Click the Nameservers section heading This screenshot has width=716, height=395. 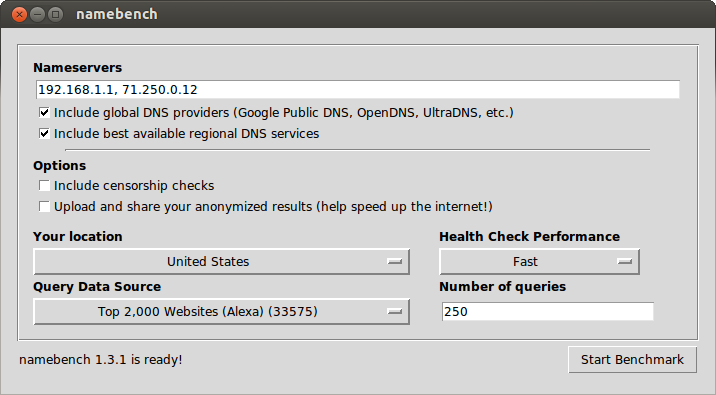pos(78,68)
